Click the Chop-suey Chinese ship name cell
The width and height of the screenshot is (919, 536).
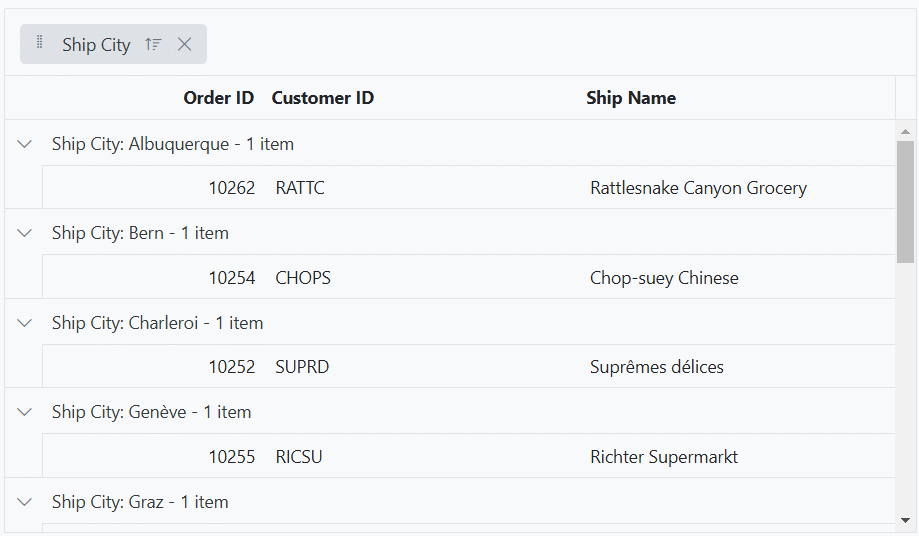[664, 278]
